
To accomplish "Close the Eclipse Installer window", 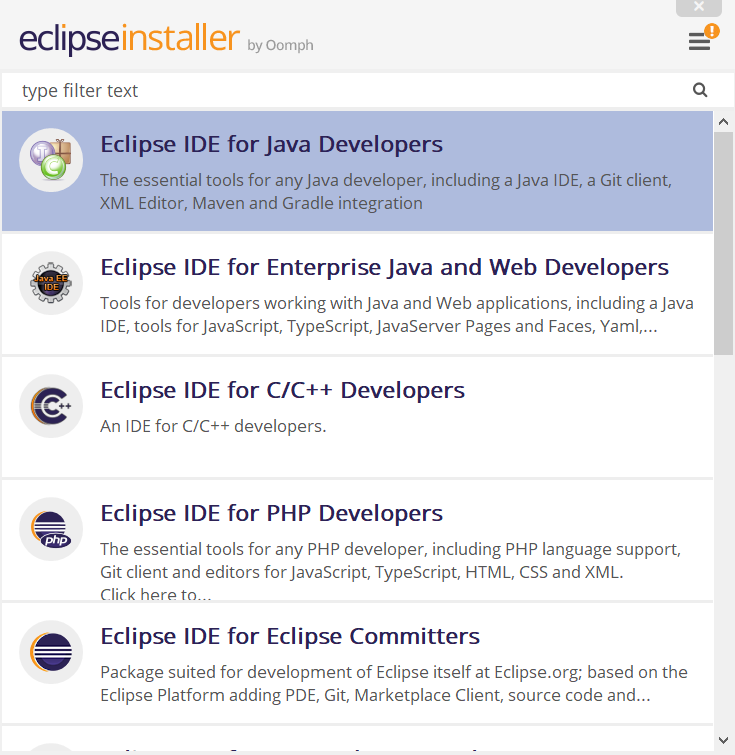I will point(699,7).
